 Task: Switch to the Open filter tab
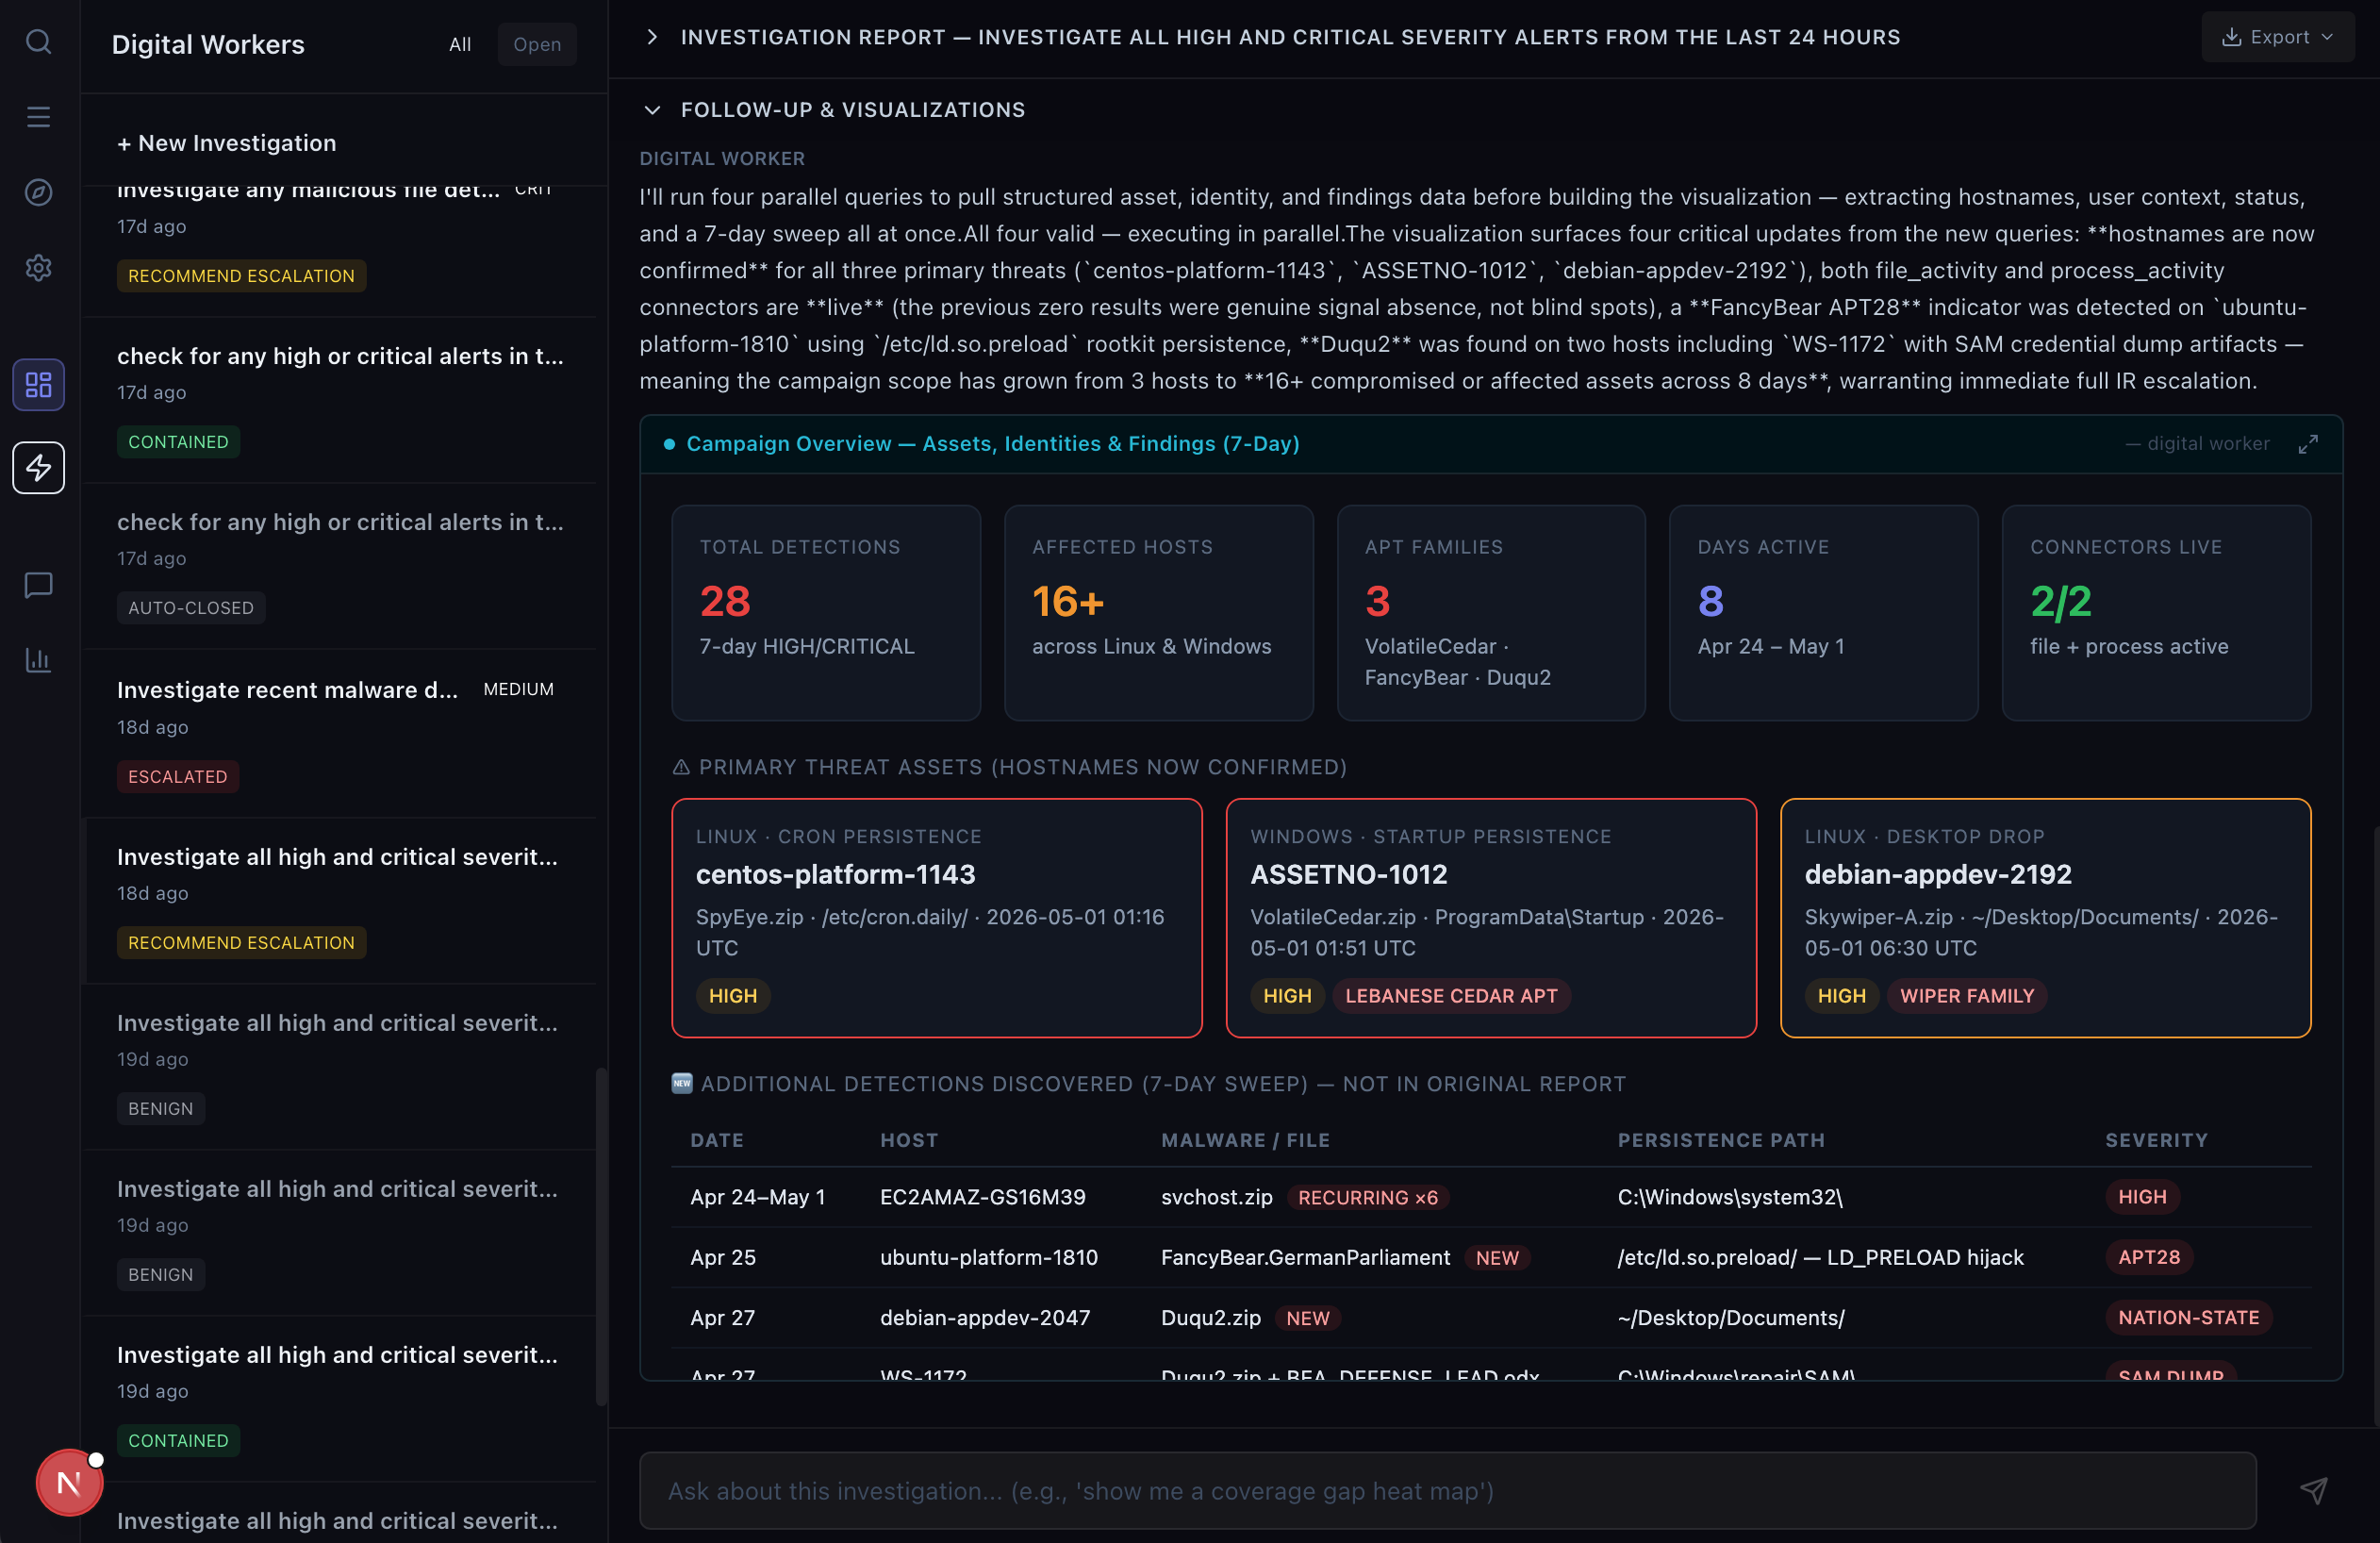pyautogui.click(x=537, y=44)
